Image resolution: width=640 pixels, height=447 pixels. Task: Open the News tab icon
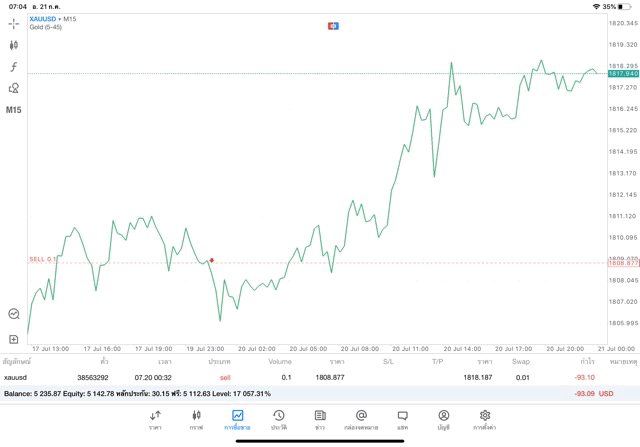[x=319, y=419]
